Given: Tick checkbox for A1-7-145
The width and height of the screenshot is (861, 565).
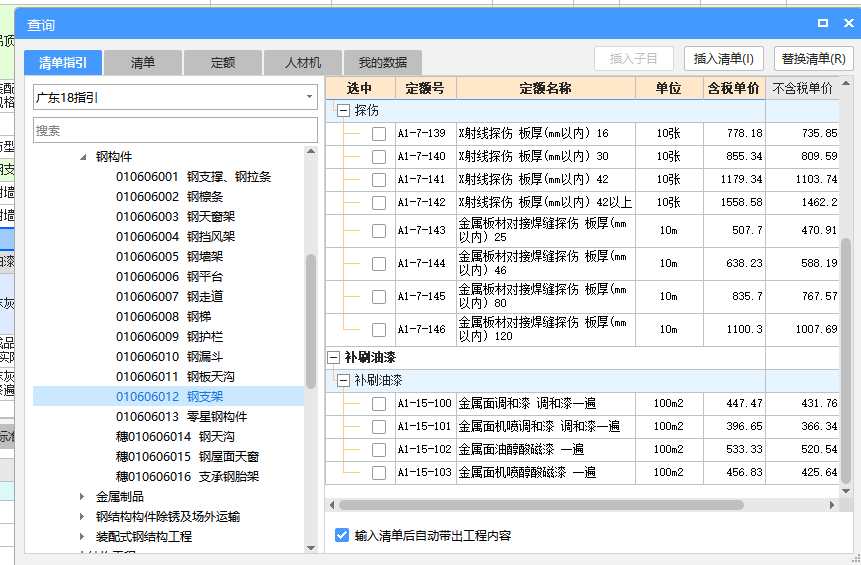Looking at the screenshot, I should tap(379, 297).
